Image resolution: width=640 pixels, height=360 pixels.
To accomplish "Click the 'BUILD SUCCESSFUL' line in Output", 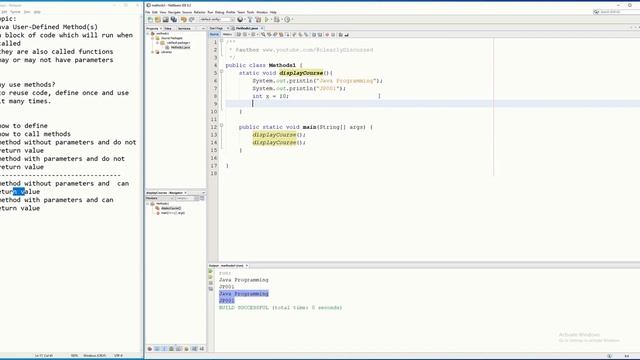I will click(x=280, y=307).
